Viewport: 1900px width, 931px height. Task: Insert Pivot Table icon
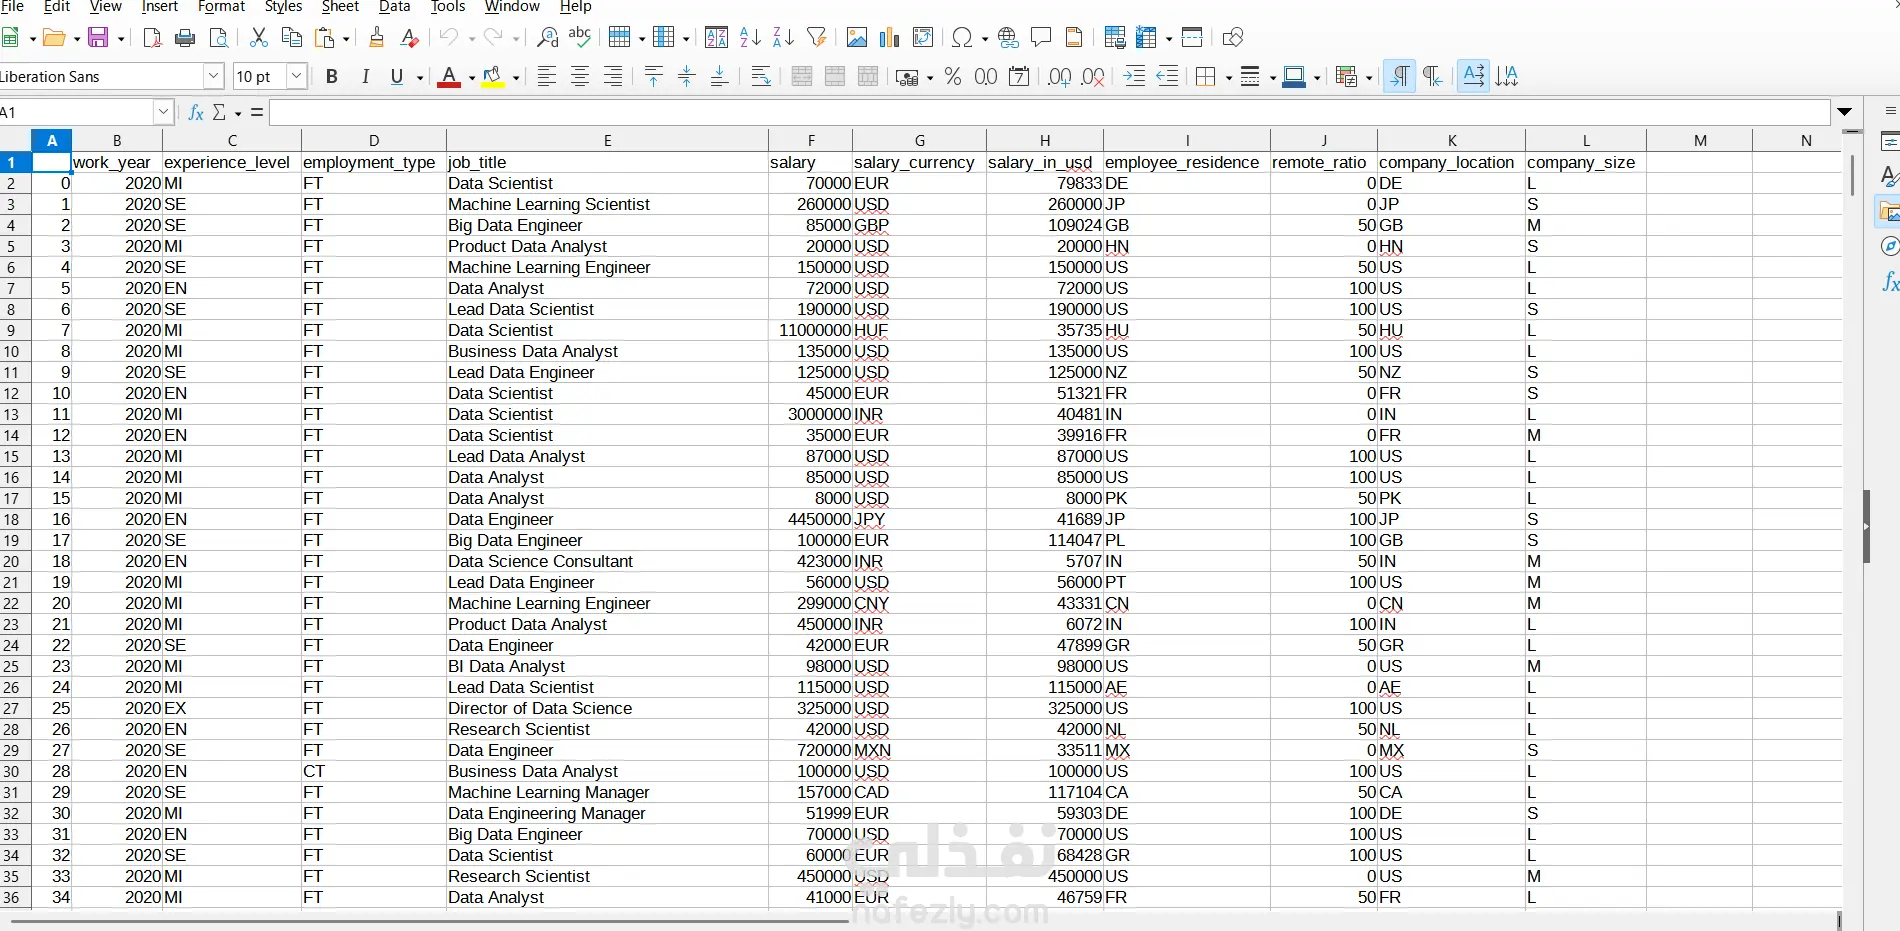click(923, 38)
